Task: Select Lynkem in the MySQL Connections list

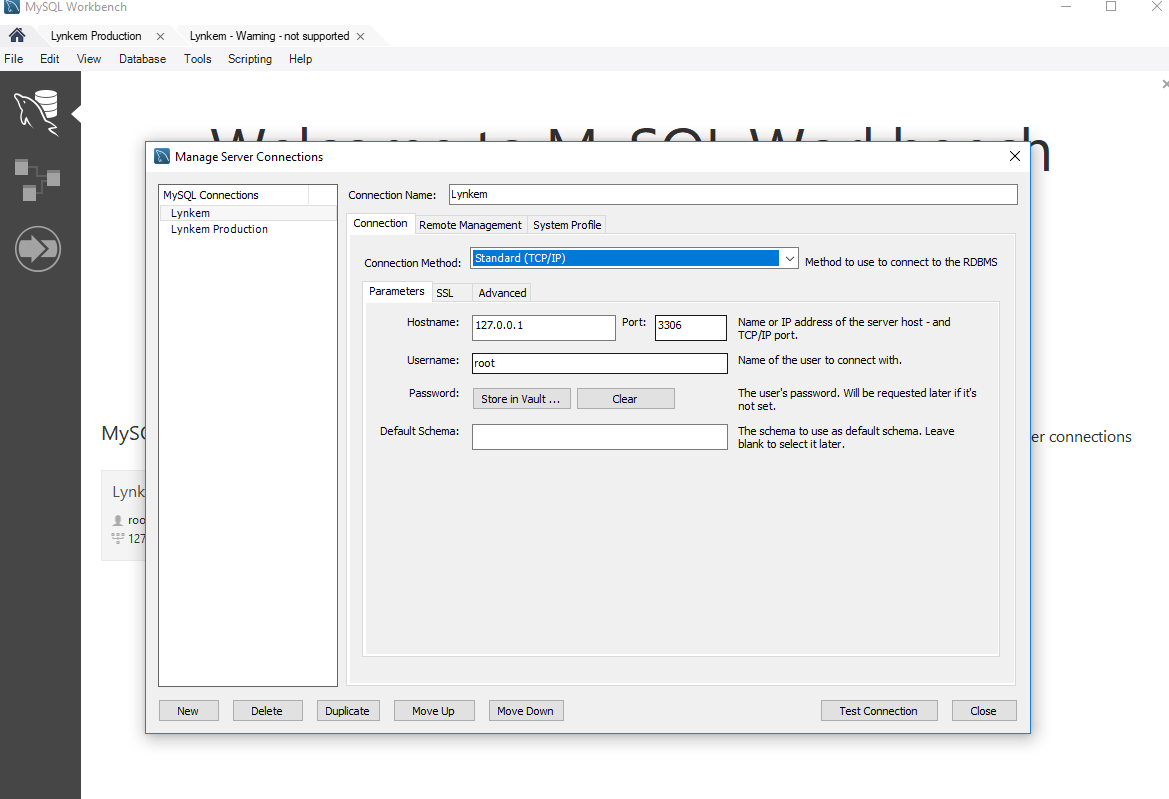Action: pyautogui.click(x=248, y=213)
